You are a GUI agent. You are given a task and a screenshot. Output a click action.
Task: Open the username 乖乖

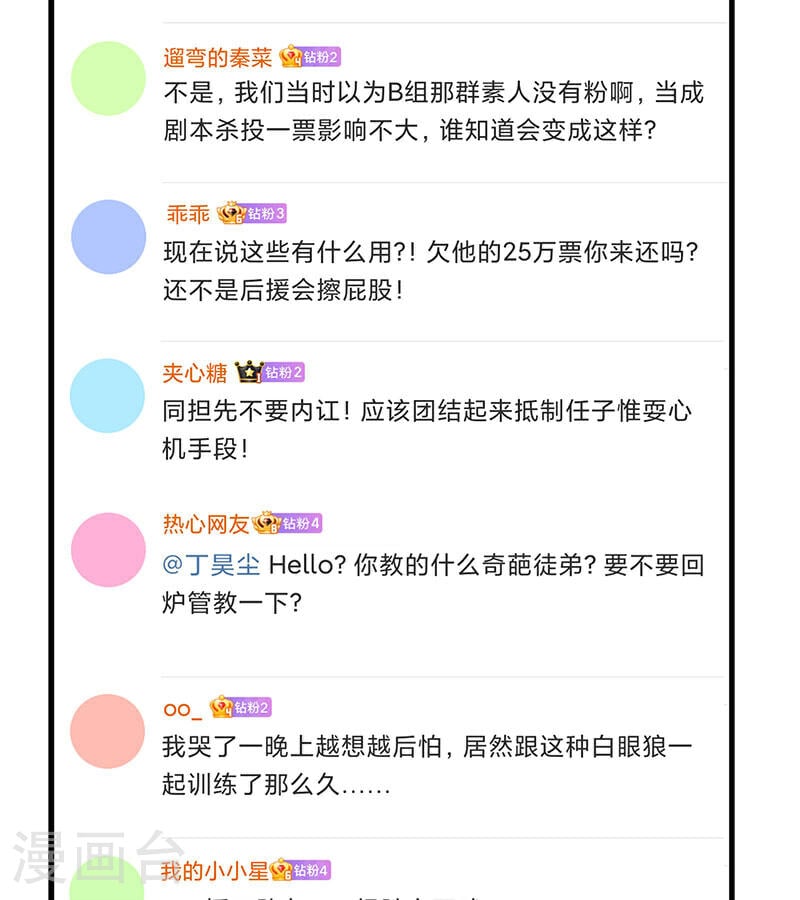[188, 214]
